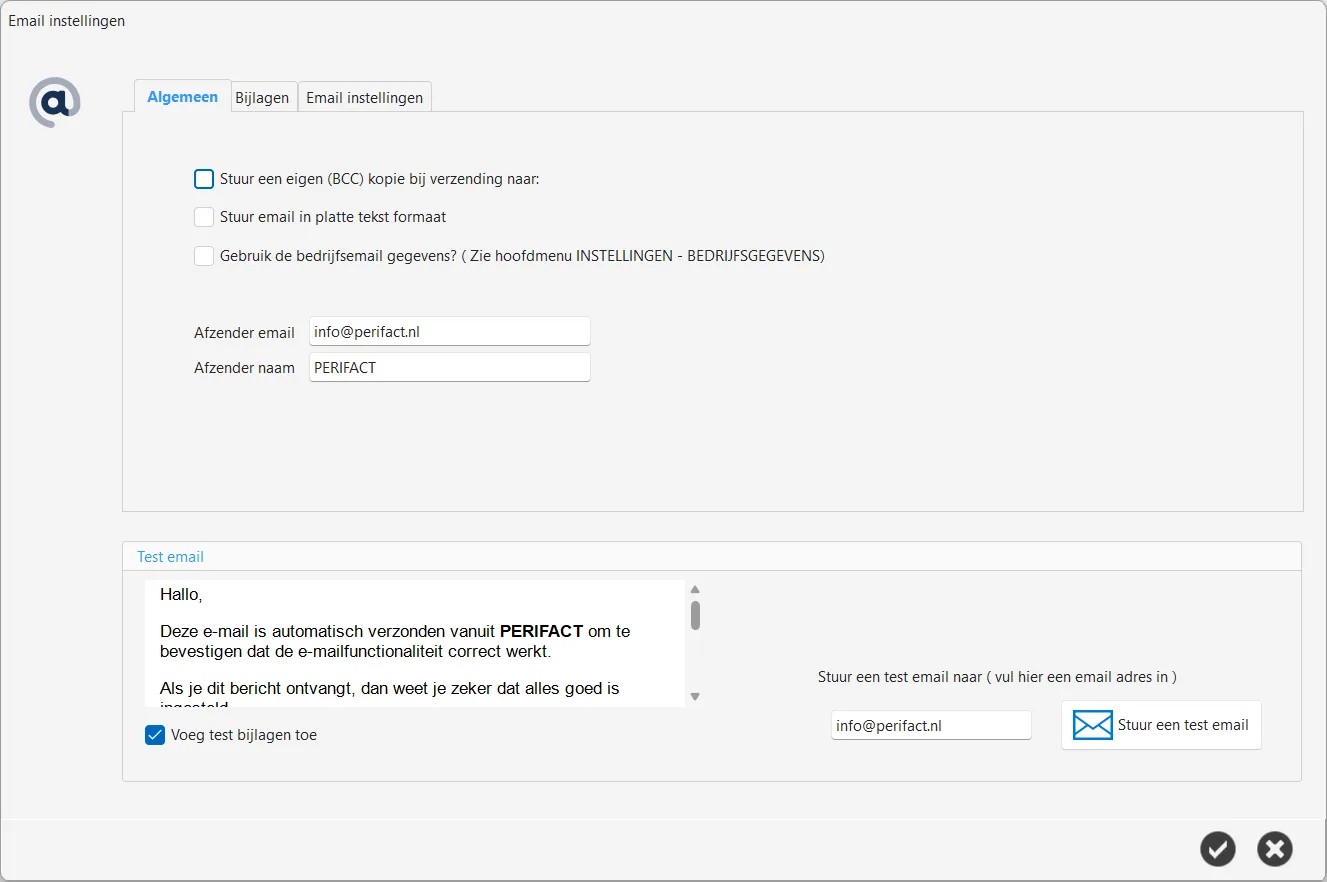The width and height of the screenshot is (1327, 882).
Task: Grab the test email scrollbar thumb
Action: pos(695,615)
